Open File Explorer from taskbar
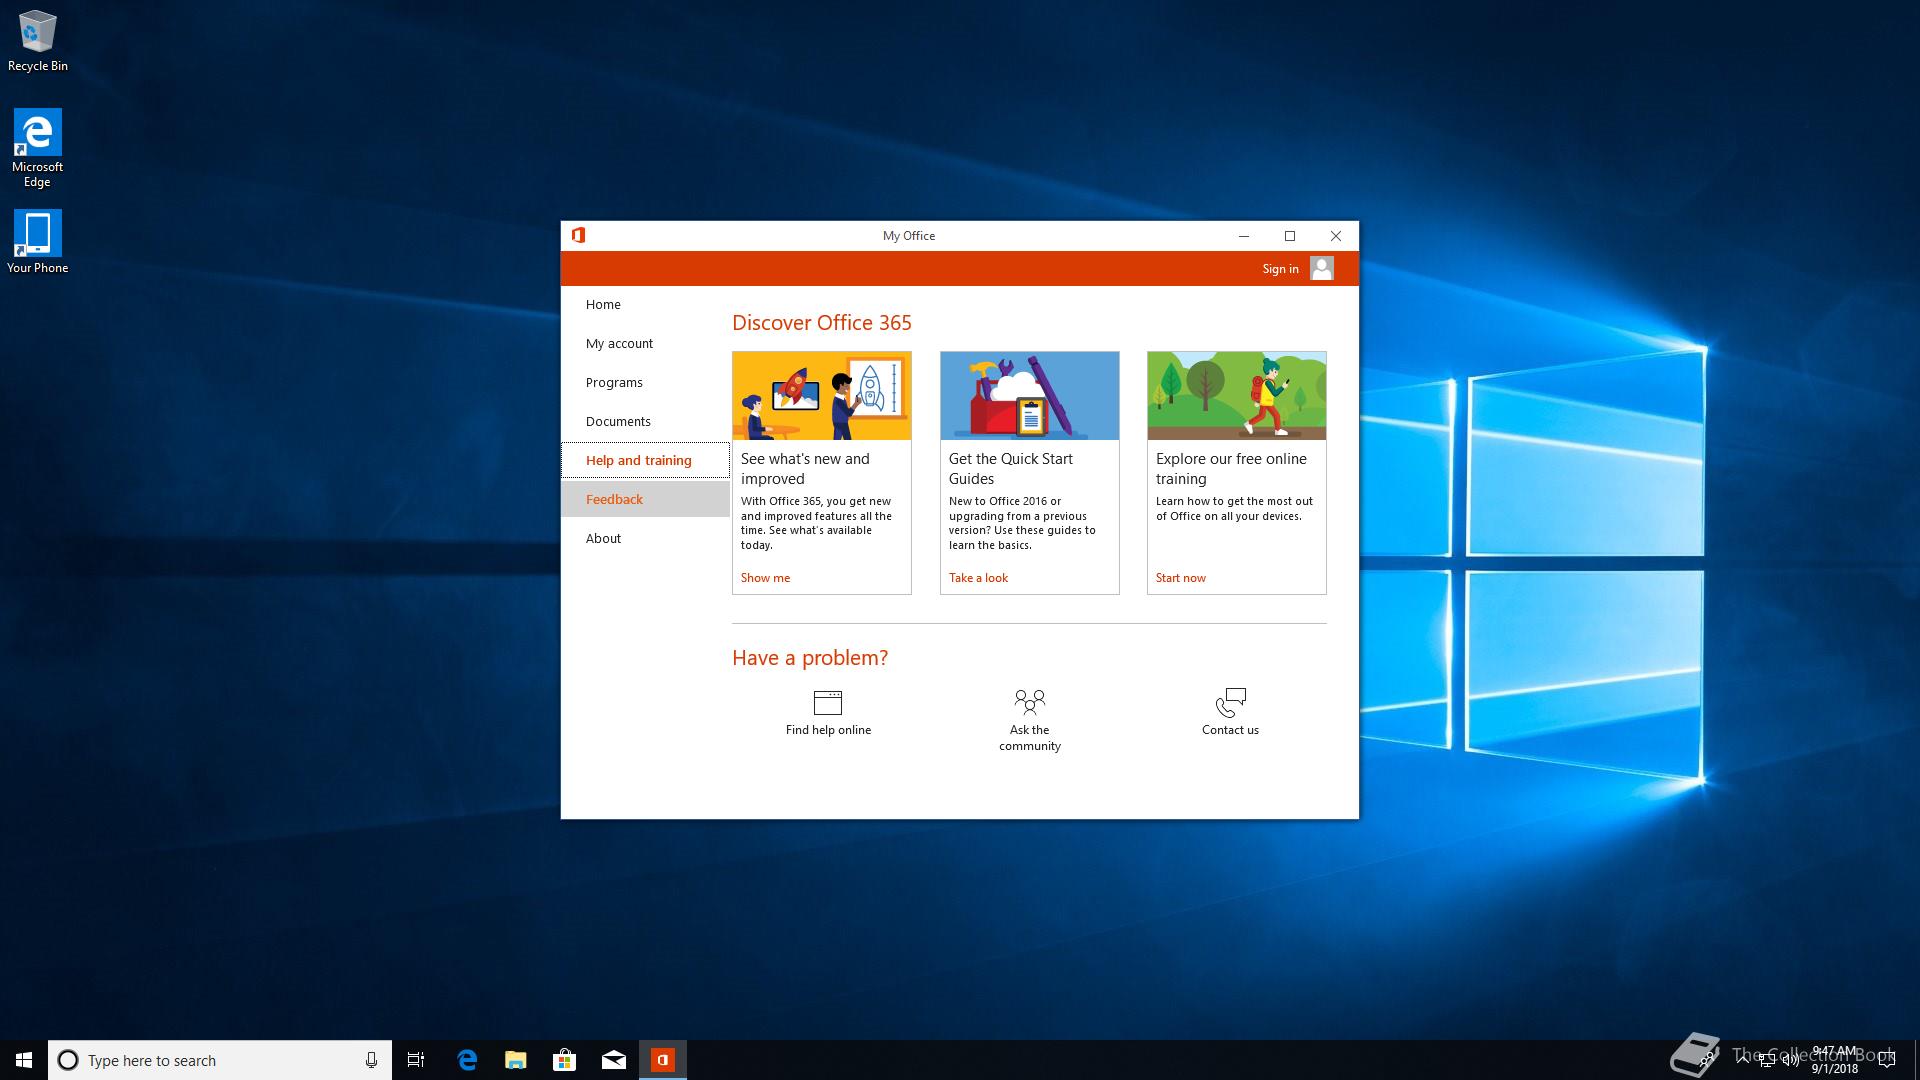The height and width of the screenshot is (1080, 1920). 515,1060
